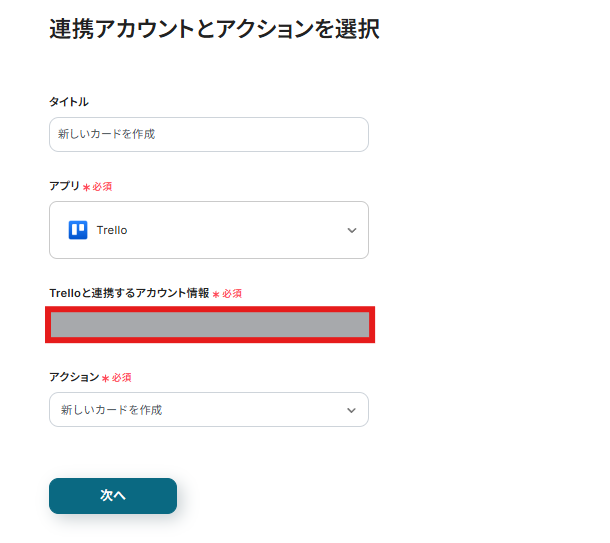Click 新しいカードを作成 text in アクション dropdown
The width and height of the screenshot is (610, 543).
(111, 410)
